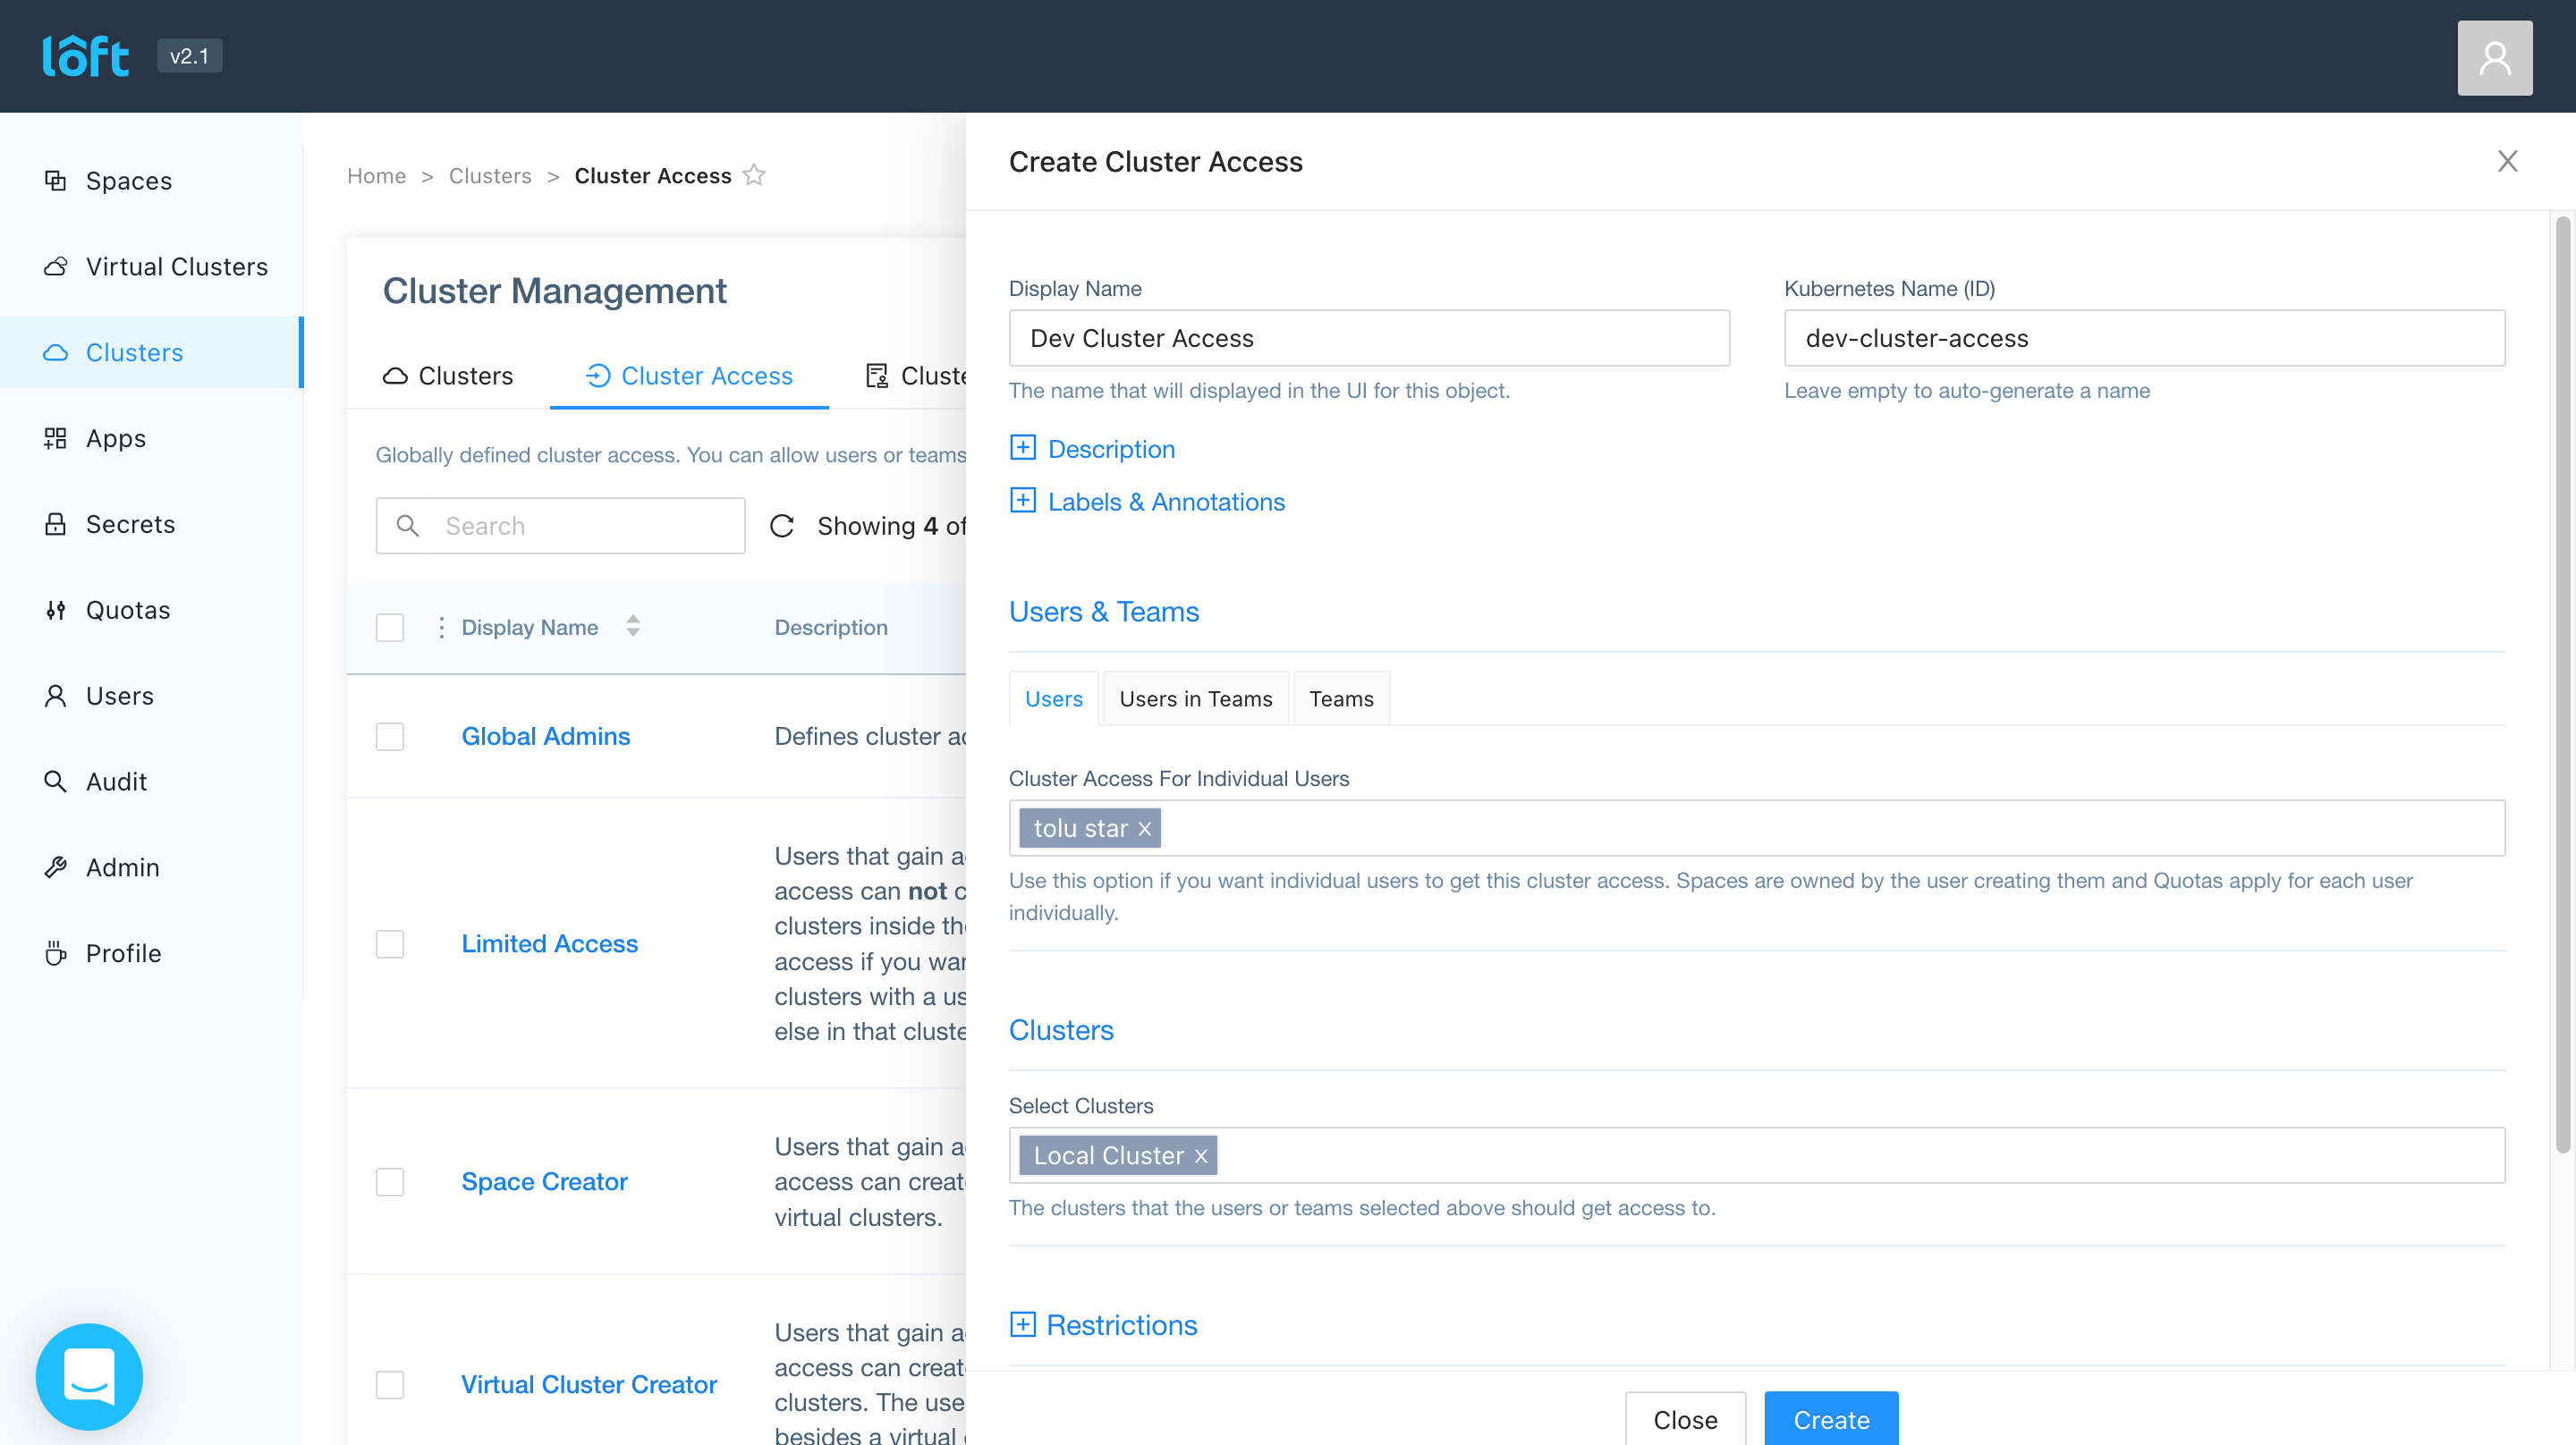Open the Secrets section
The image size is (2576, 1445).
pos(131,523)
